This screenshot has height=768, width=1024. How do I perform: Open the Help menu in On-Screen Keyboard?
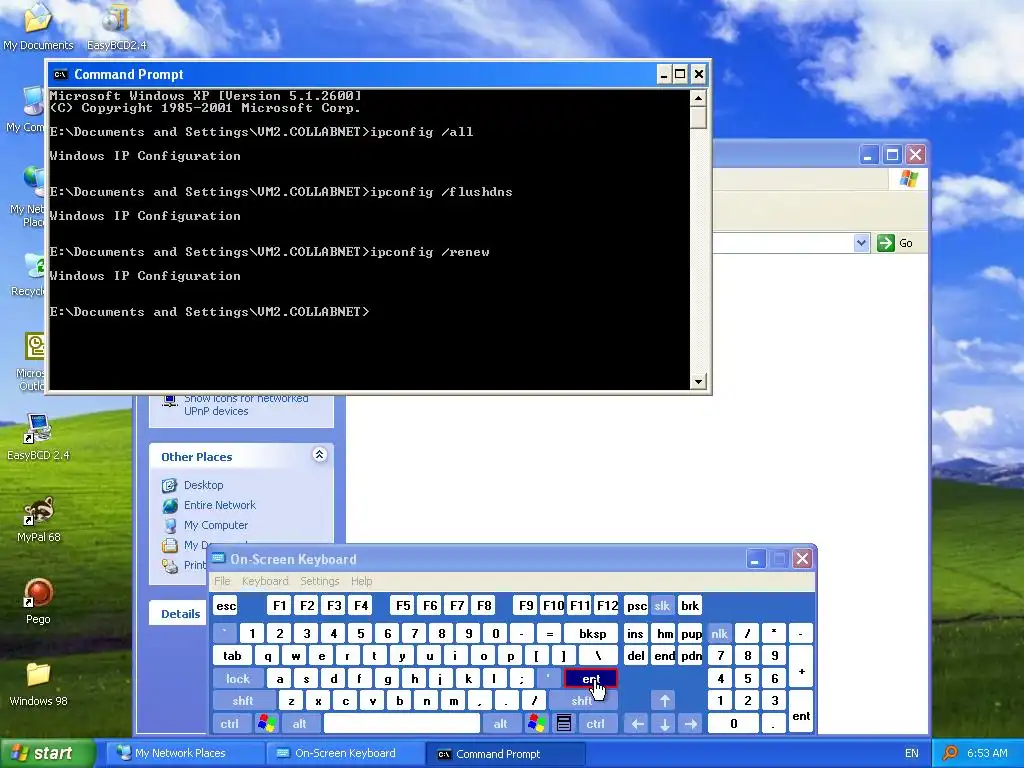point(361,581)
